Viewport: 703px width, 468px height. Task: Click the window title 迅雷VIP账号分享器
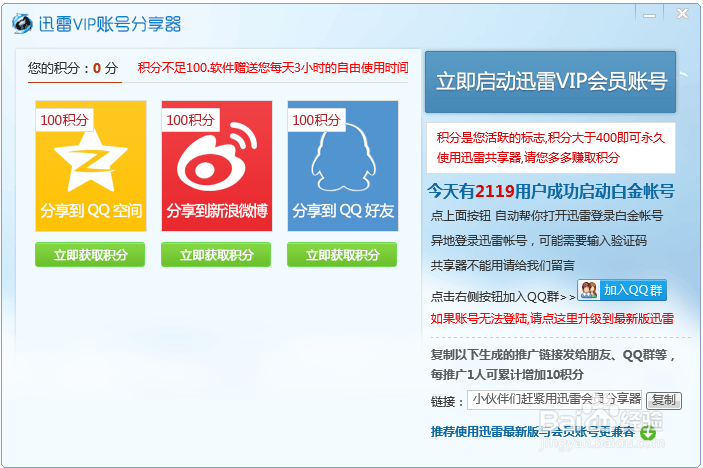coord(110,24)
